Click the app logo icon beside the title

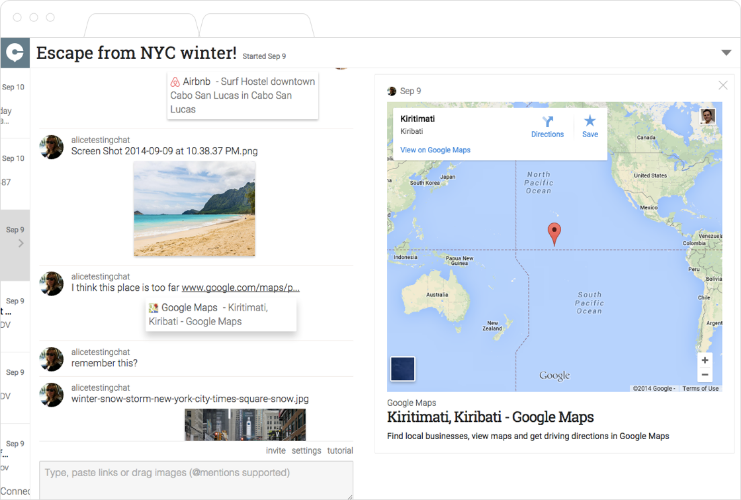pyautogui.click(x=15, y=52)
